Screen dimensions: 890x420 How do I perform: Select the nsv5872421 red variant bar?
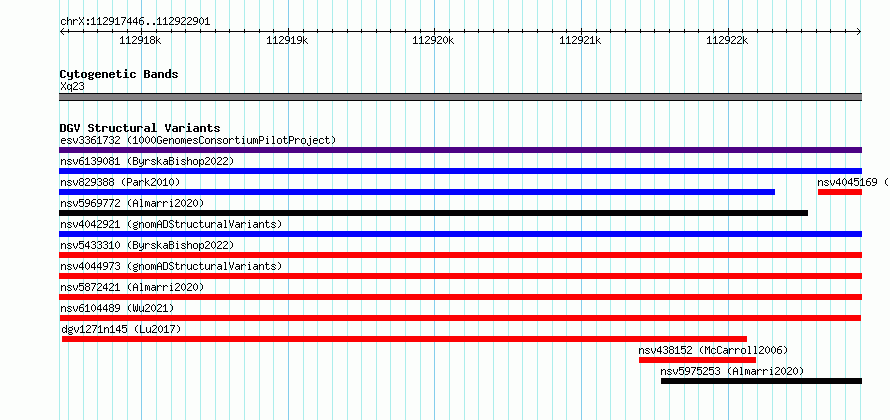460,297
